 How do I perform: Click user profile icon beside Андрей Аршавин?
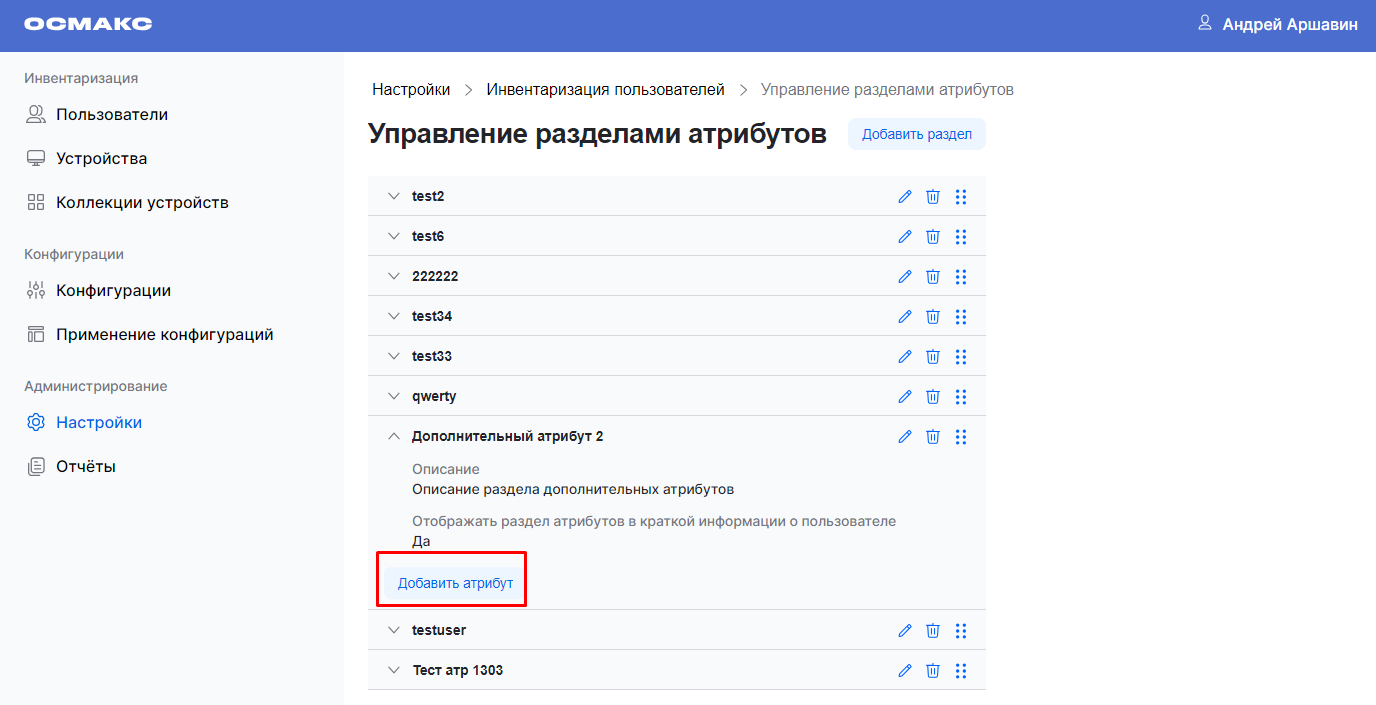1205,23
